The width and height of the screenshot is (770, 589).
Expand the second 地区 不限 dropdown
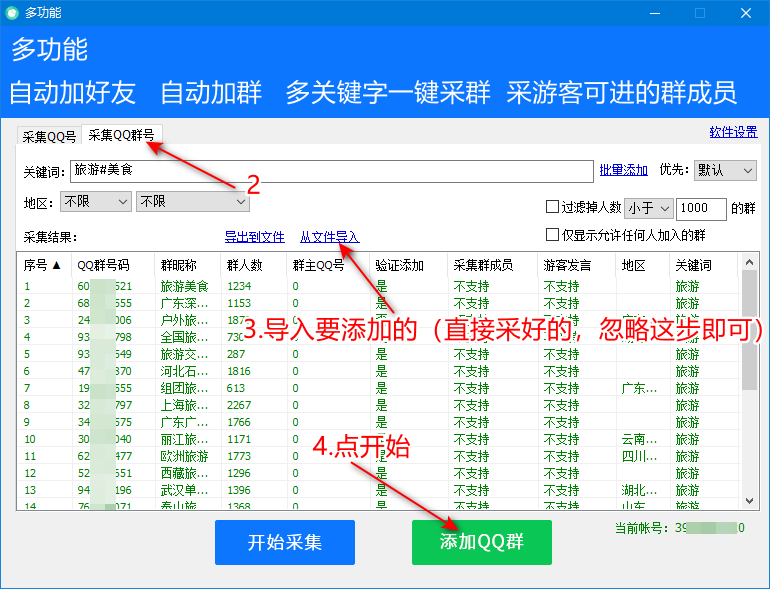click(x=192, y=202)
